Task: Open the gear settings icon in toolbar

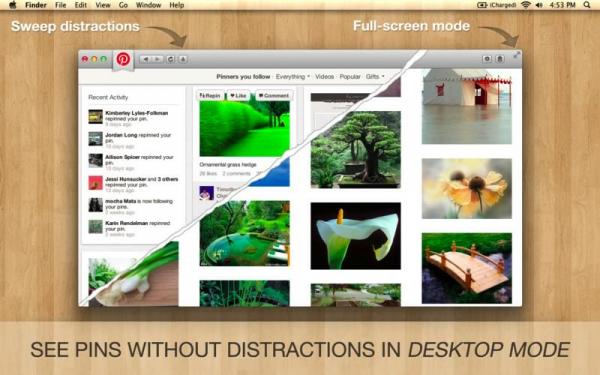Action: pos(487,59)
